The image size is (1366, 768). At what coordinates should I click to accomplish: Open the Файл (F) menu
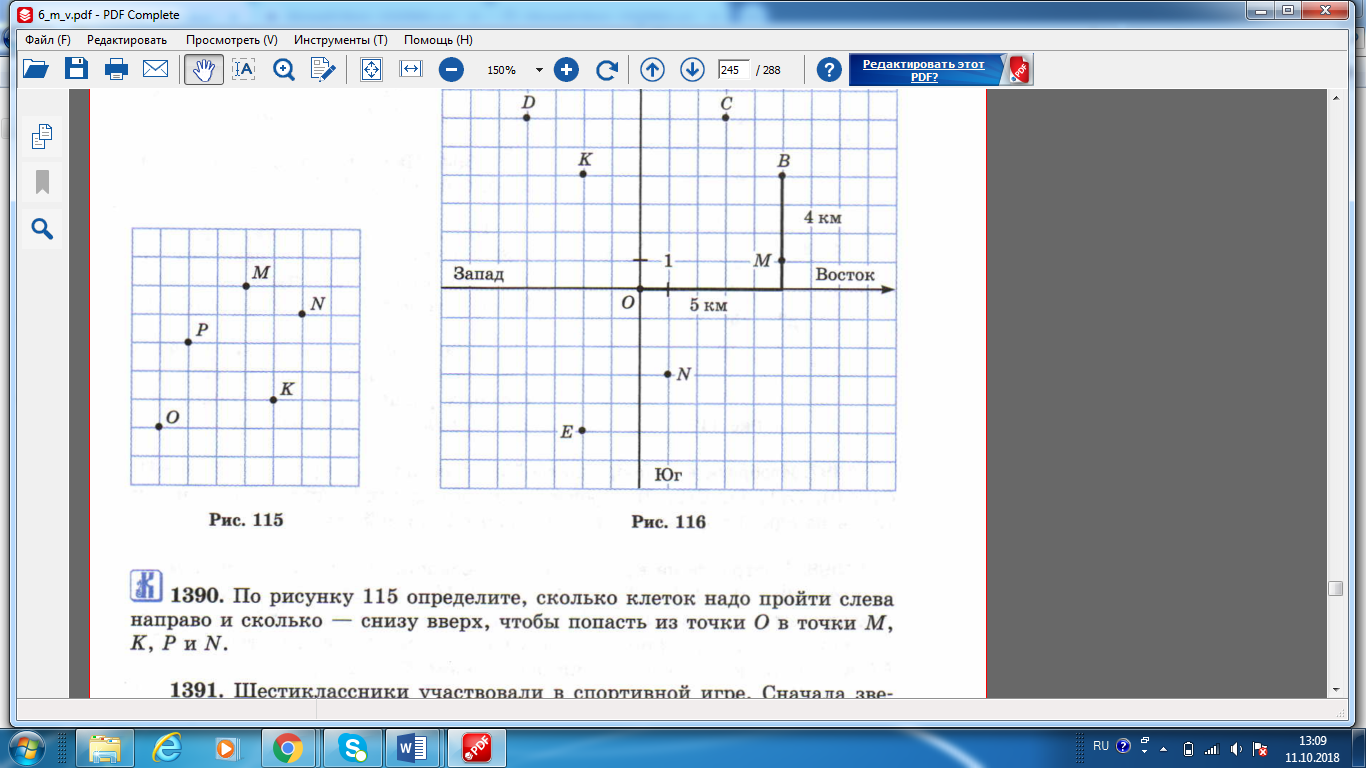[x=48, y=40]
